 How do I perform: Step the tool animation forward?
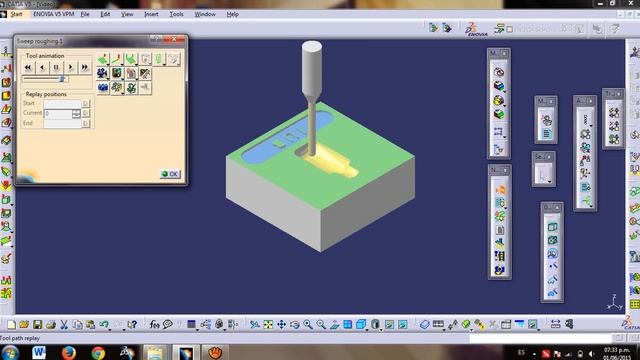click(70, 67)
